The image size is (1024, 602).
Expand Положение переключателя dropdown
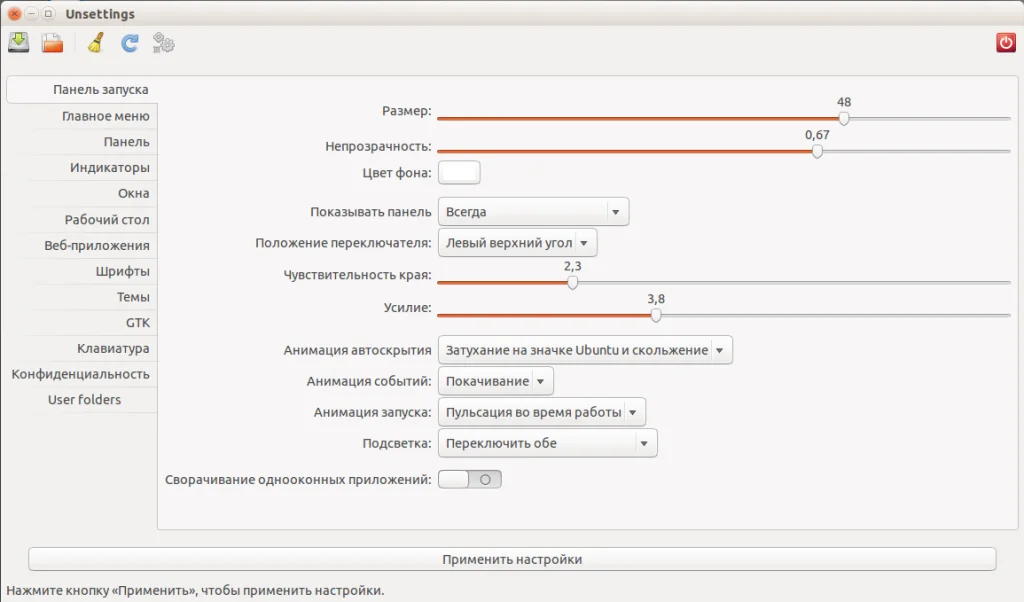517,243
